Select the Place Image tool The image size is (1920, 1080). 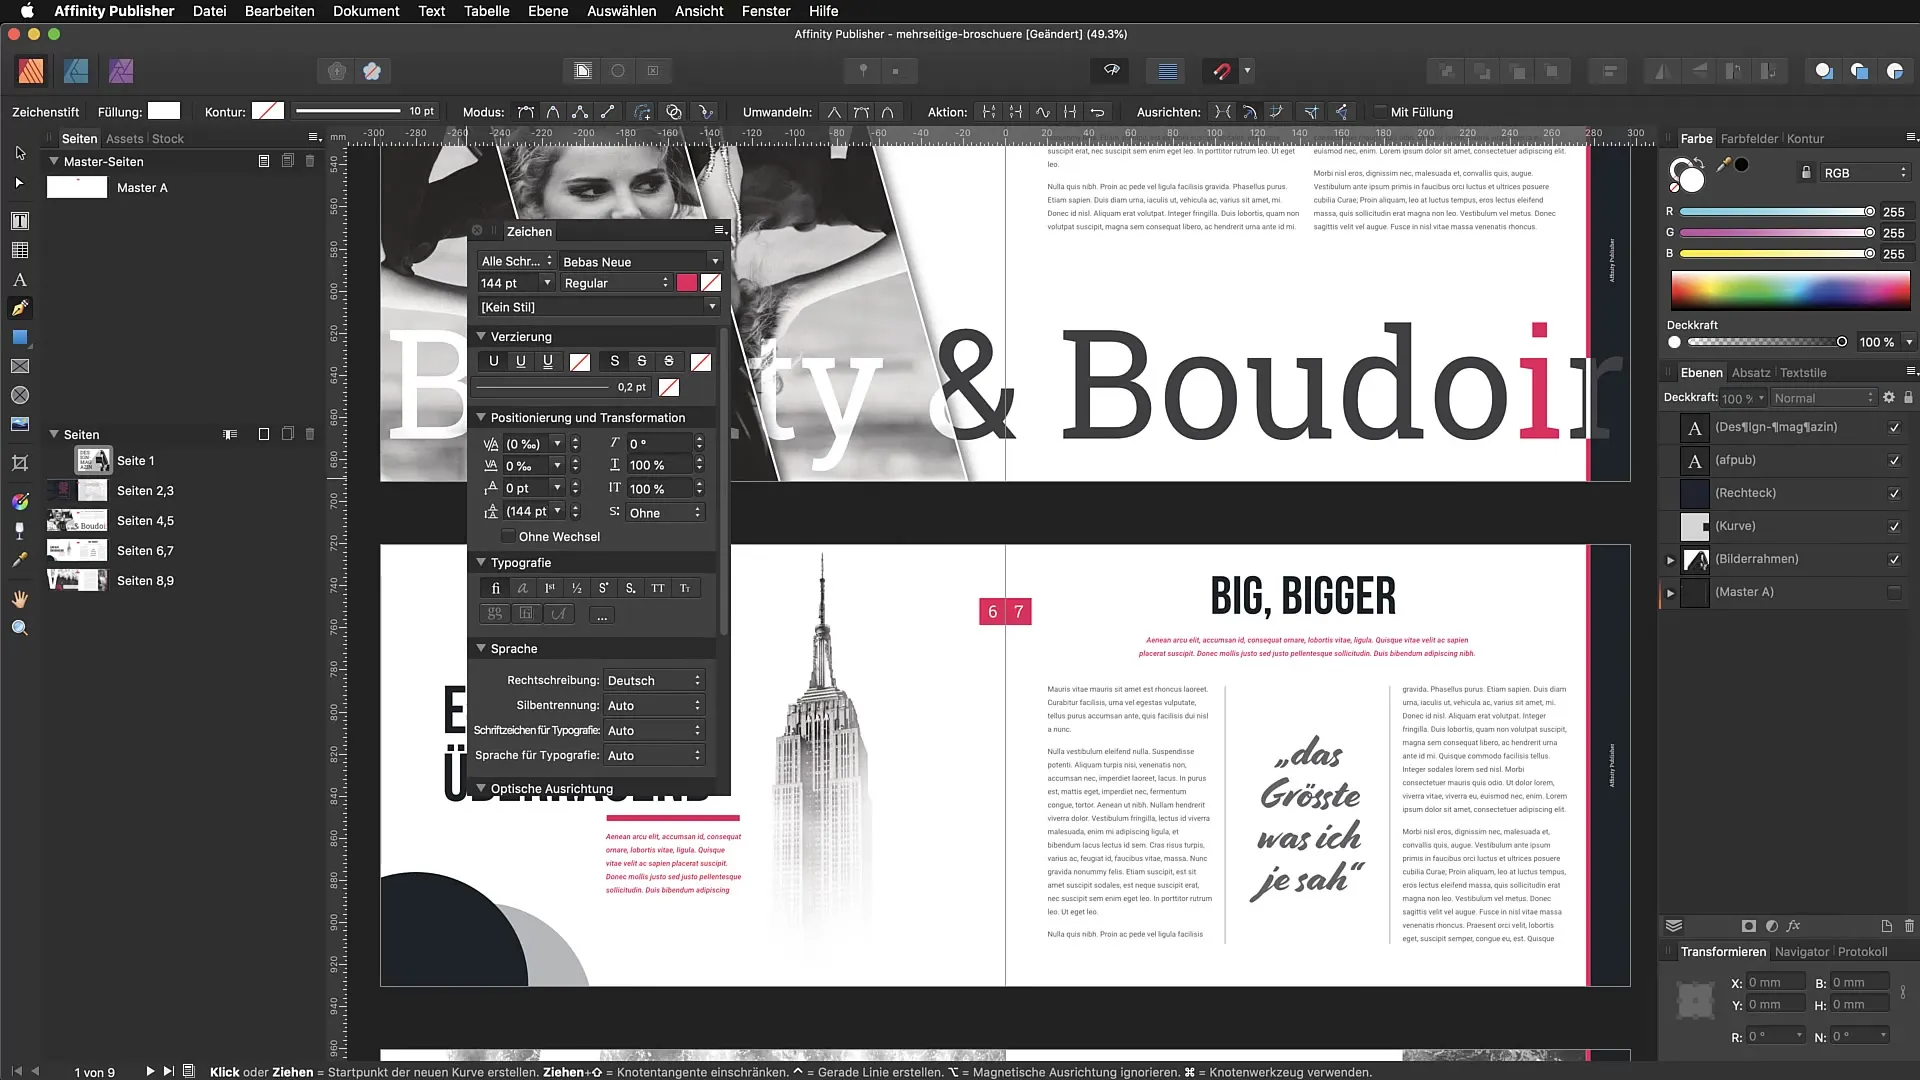pyautogui.click(x=20, y=424)
